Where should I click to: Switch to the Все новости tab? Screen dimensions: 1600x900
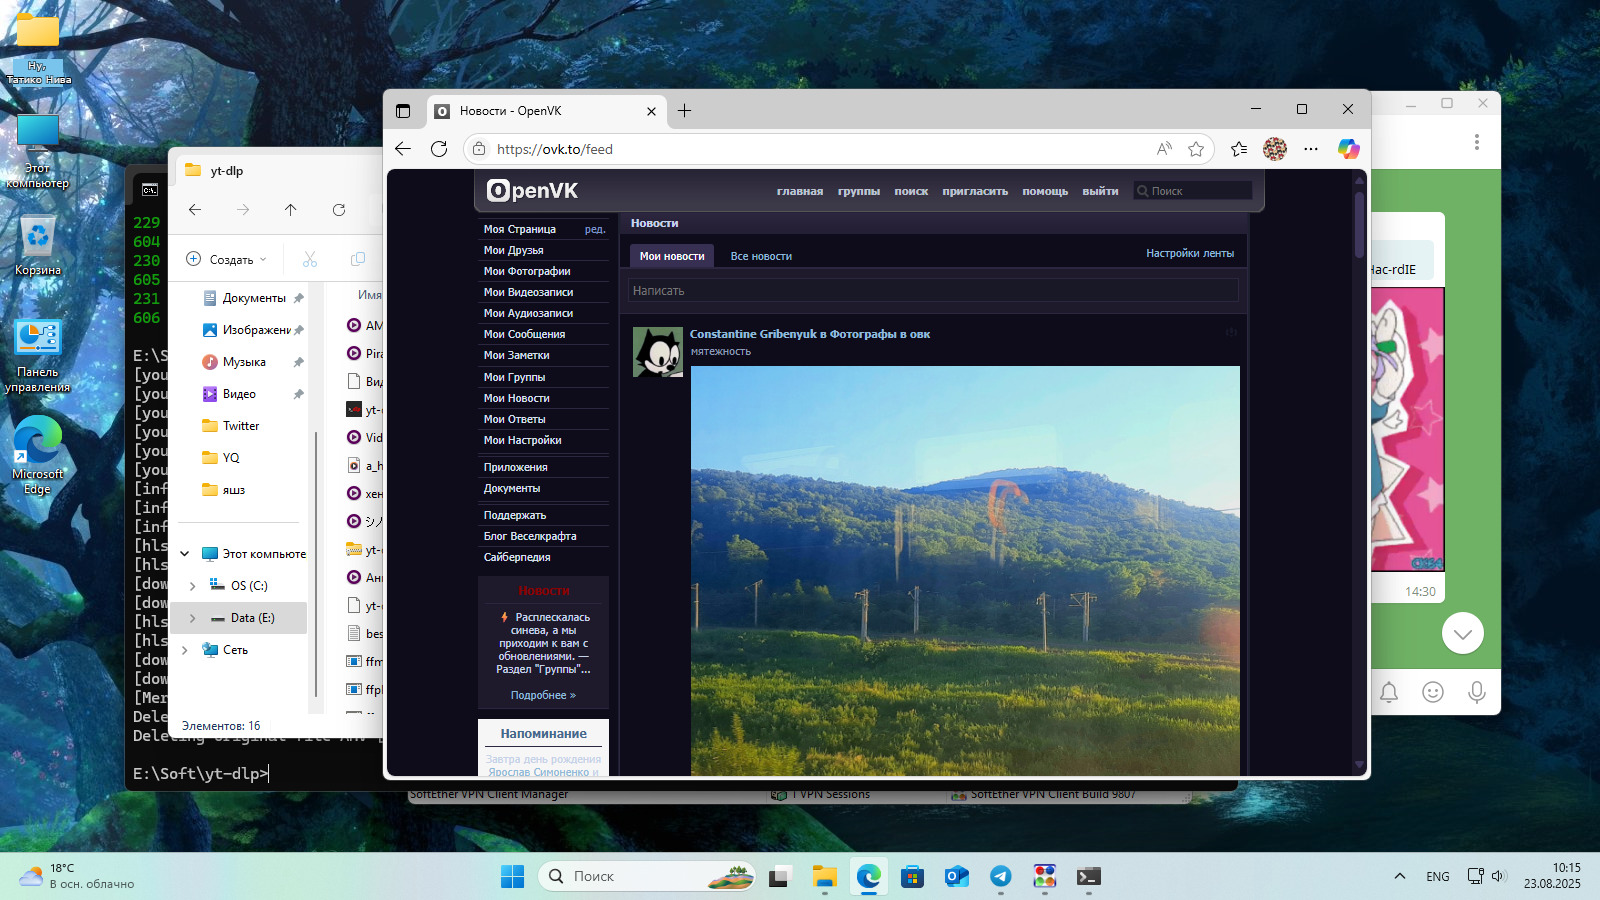pos(760,257)
